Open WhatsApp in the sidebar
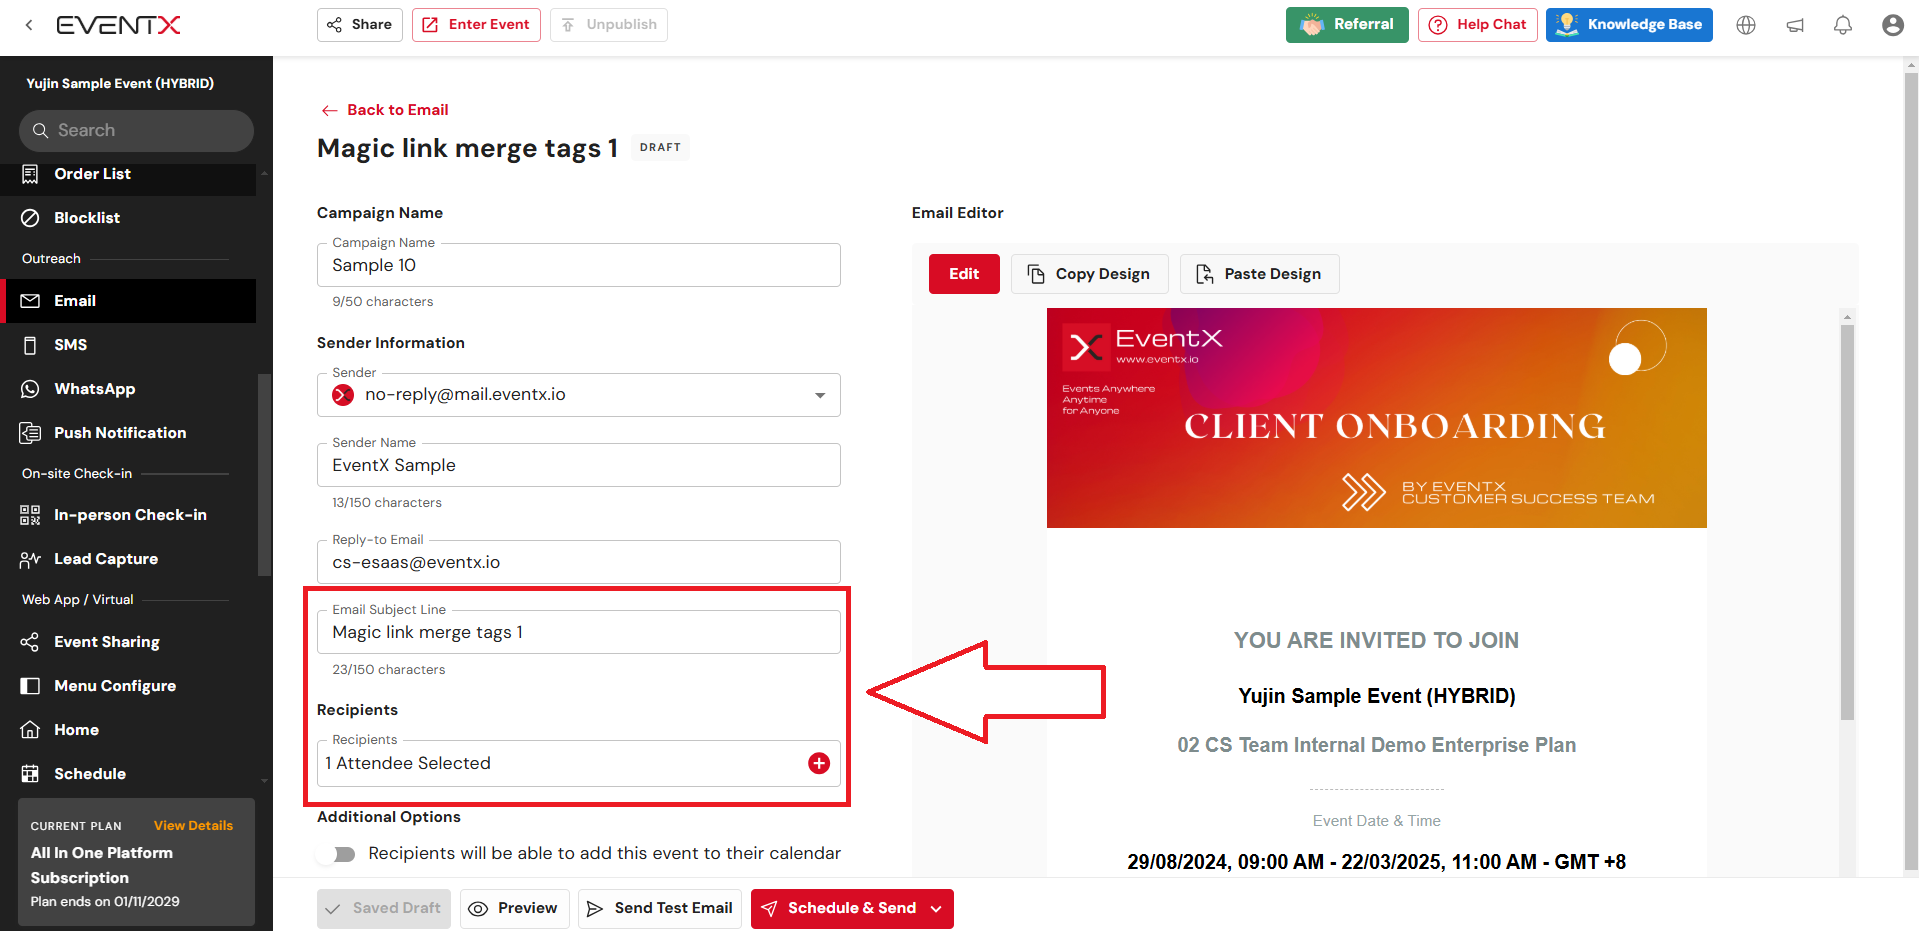This screenshot has width=1919, height=931. point(130,389)
